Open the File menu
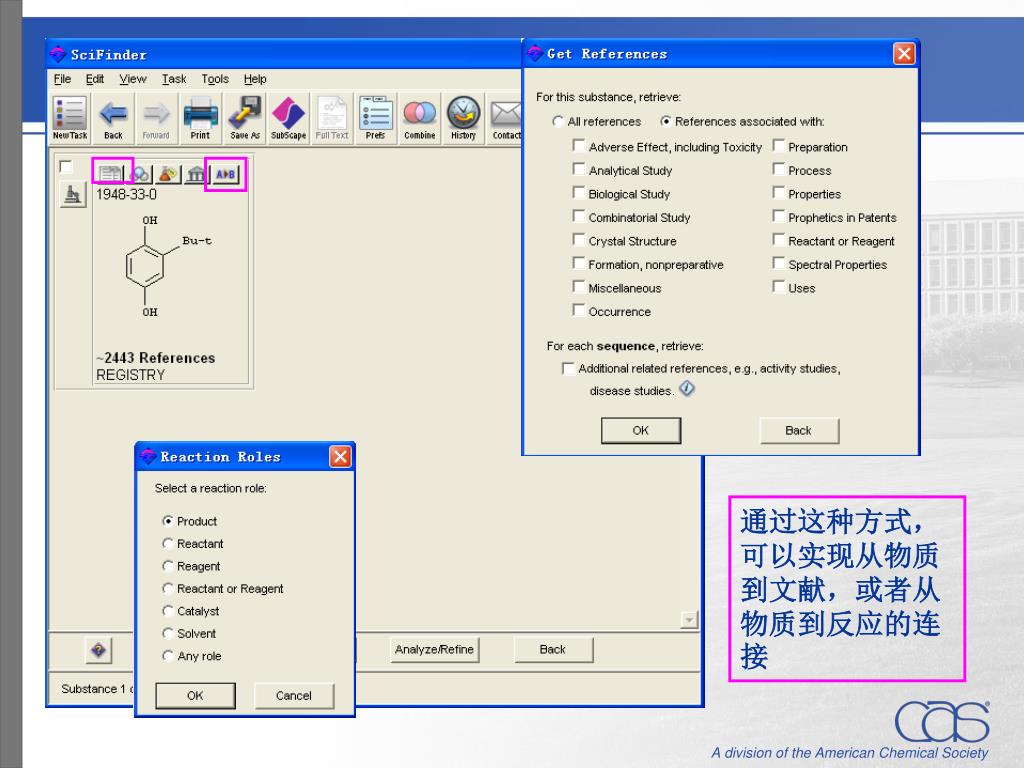This screenshot has width=1024, height=768. click(62, 79)
